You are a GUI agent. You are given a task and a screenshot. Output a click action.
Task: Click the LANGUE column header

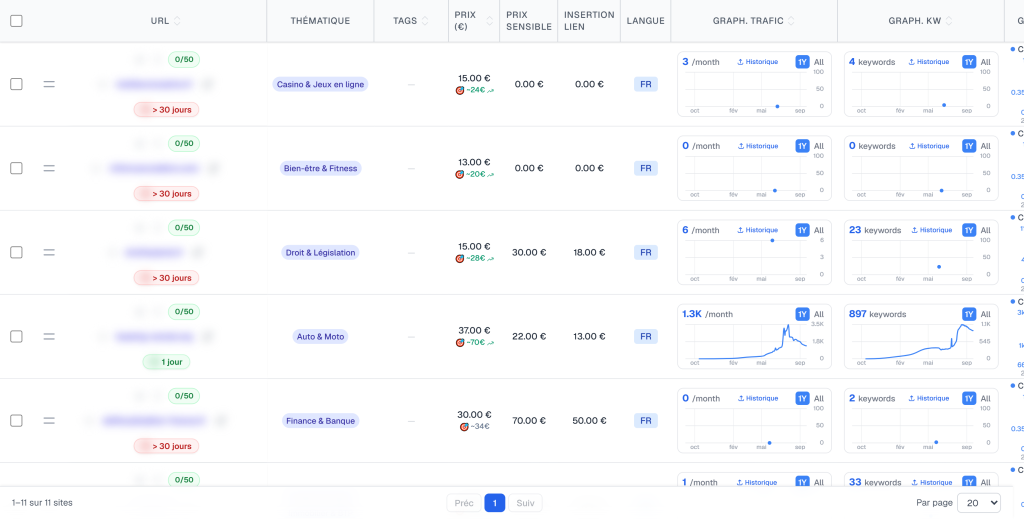point(645,21)
